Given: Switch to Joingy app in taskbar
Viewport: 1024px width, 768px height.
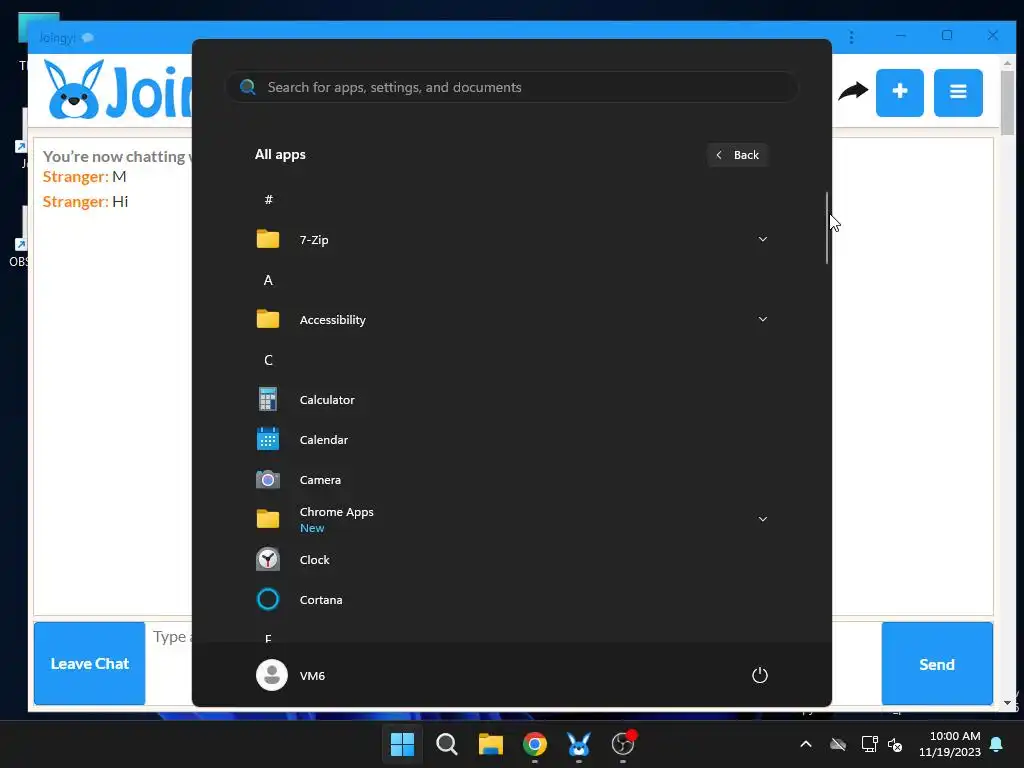Looking at the screenshot, I should [579, 744].
